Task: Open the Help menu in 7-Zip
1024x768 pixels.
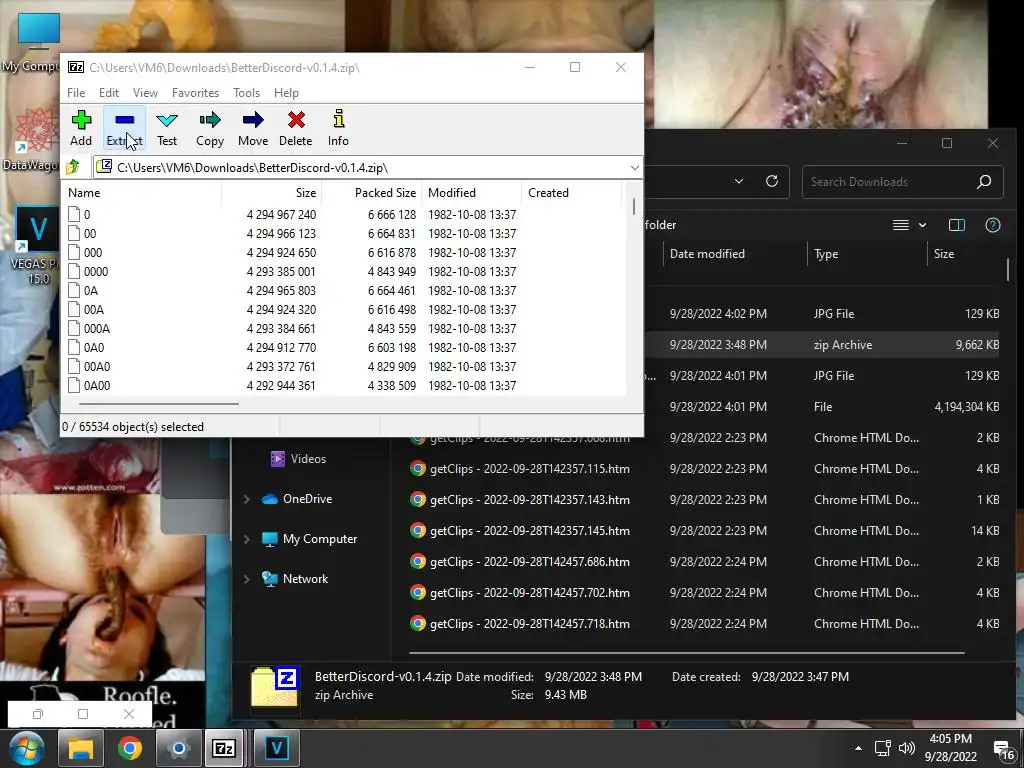Action: (286, 93)
